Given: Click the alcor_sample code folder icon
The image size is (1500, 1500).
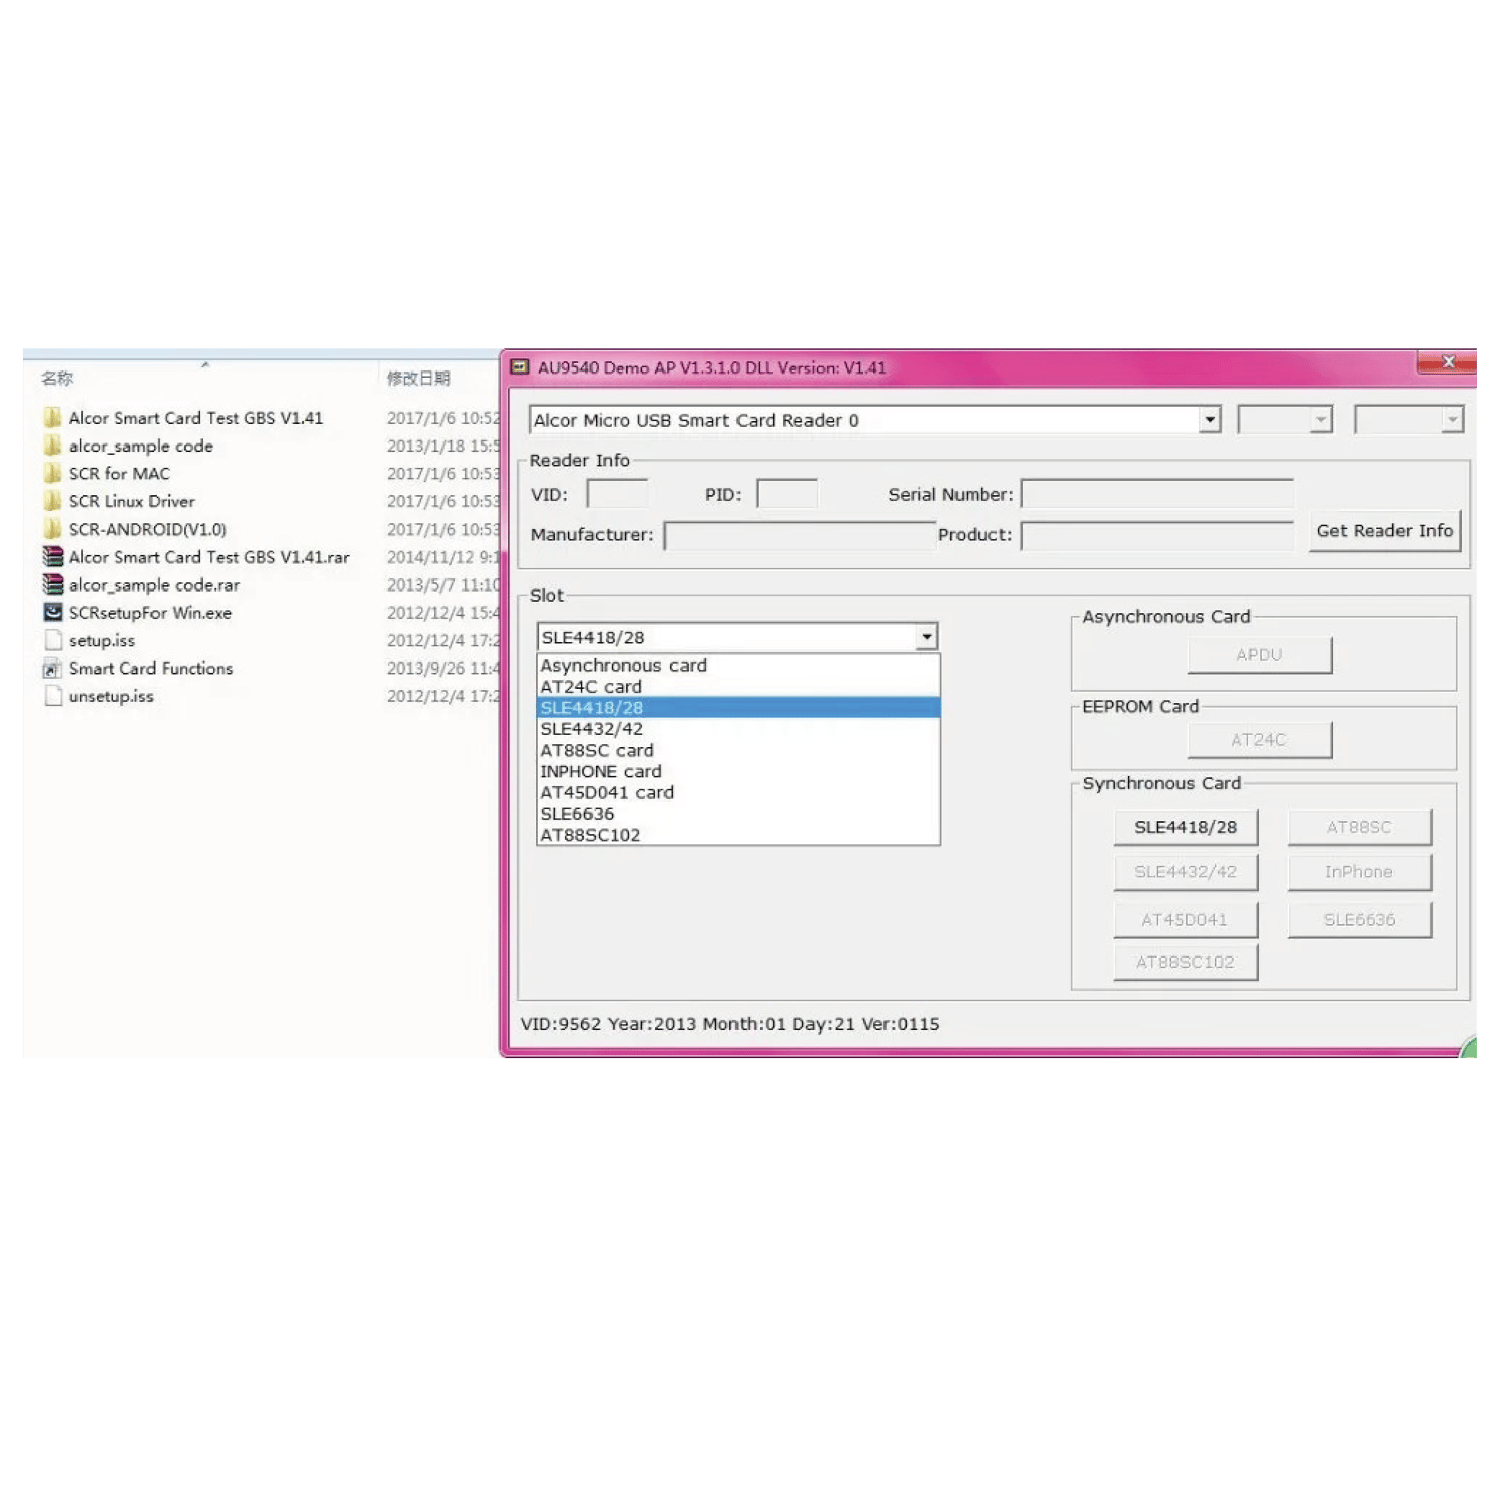Looking at the screenshot, I should tap(52, 446).
